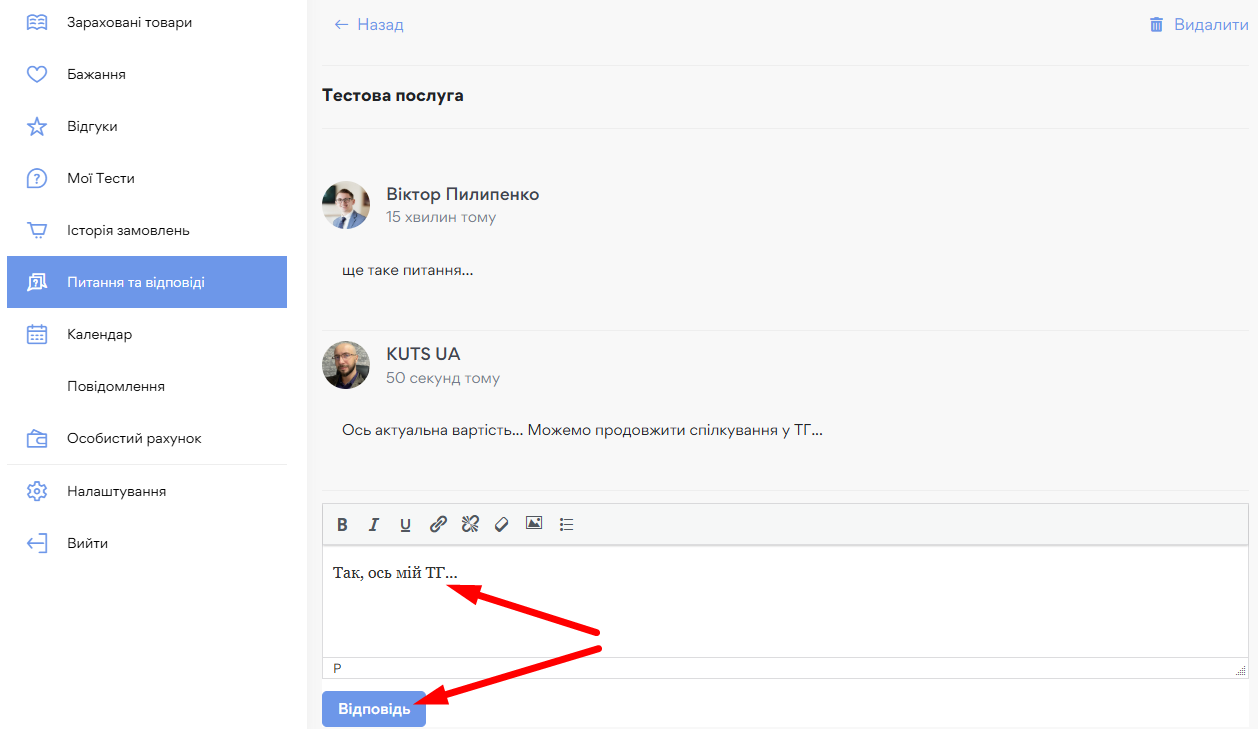Screen dimensions: 1258x729
Task: Apply bold formatting in the editor
Action: (x=342, y=524)
